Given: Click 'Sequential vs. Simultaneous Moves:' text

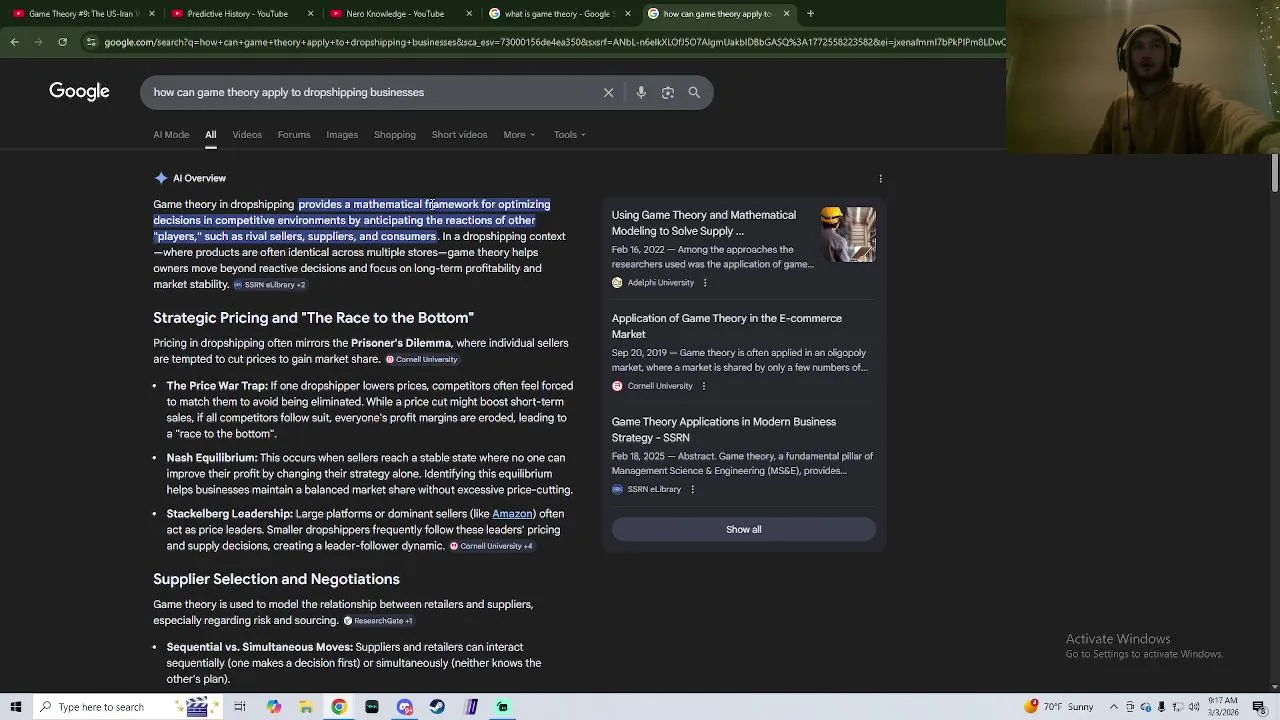Looking at the screenshot, I should (x=260, y=647).
